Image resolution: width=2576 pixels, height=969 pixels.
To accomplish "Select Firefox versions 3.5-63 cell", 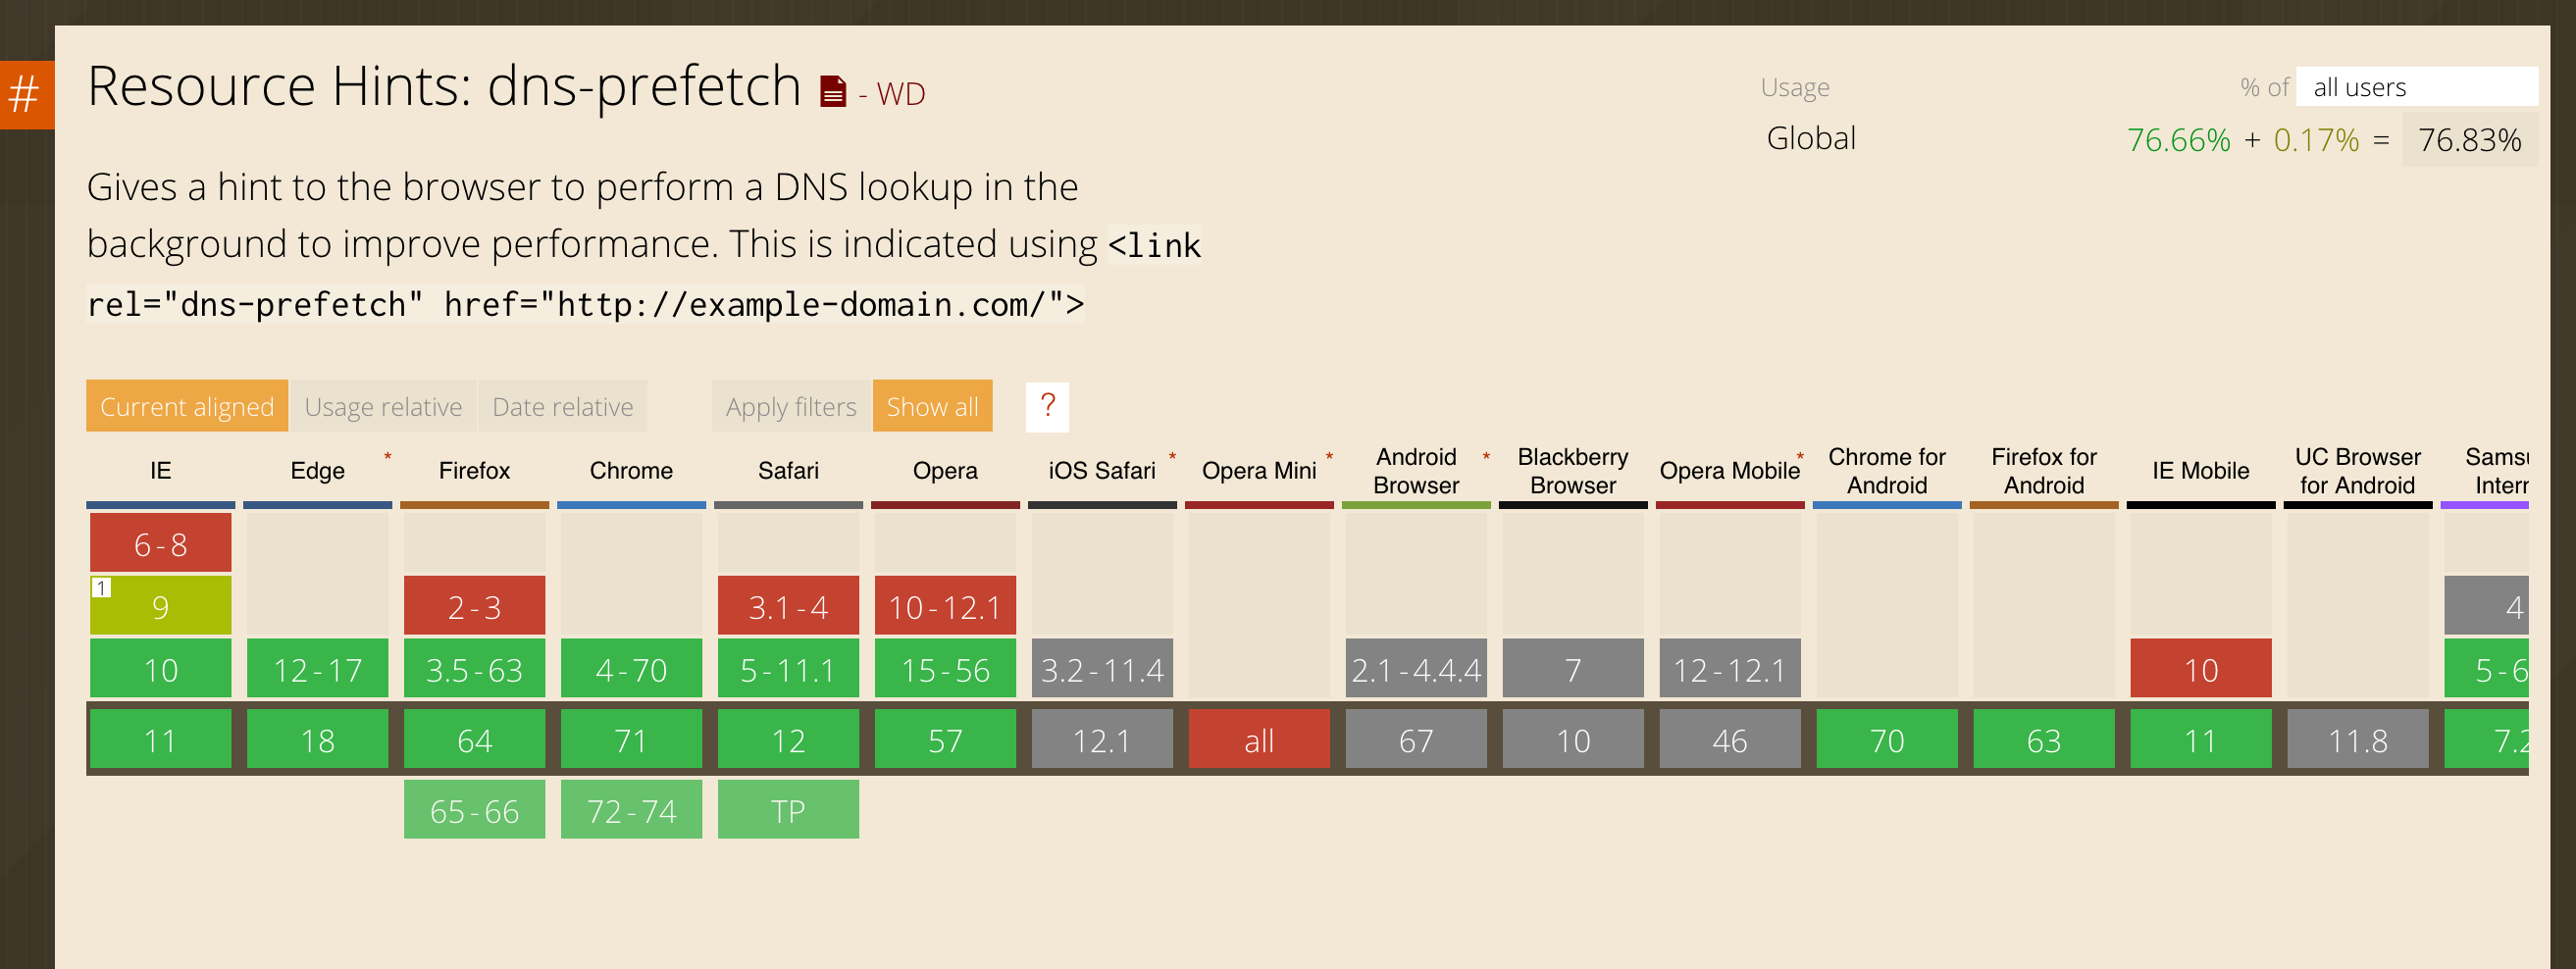I will point(475,668).
